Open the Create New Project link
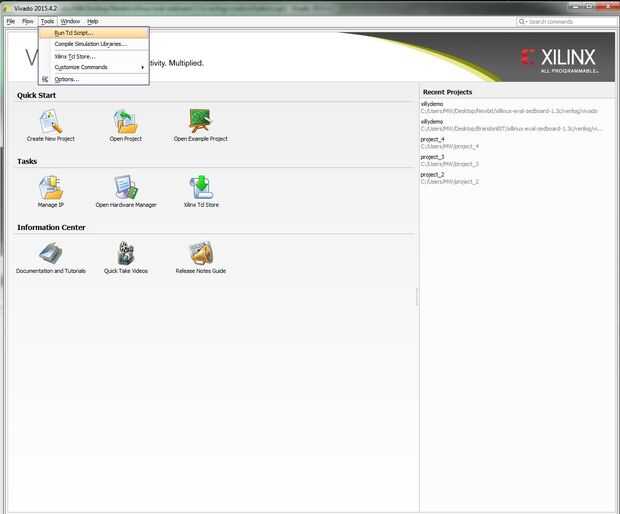Screen dimensions: 620x514 click(51, 139)
